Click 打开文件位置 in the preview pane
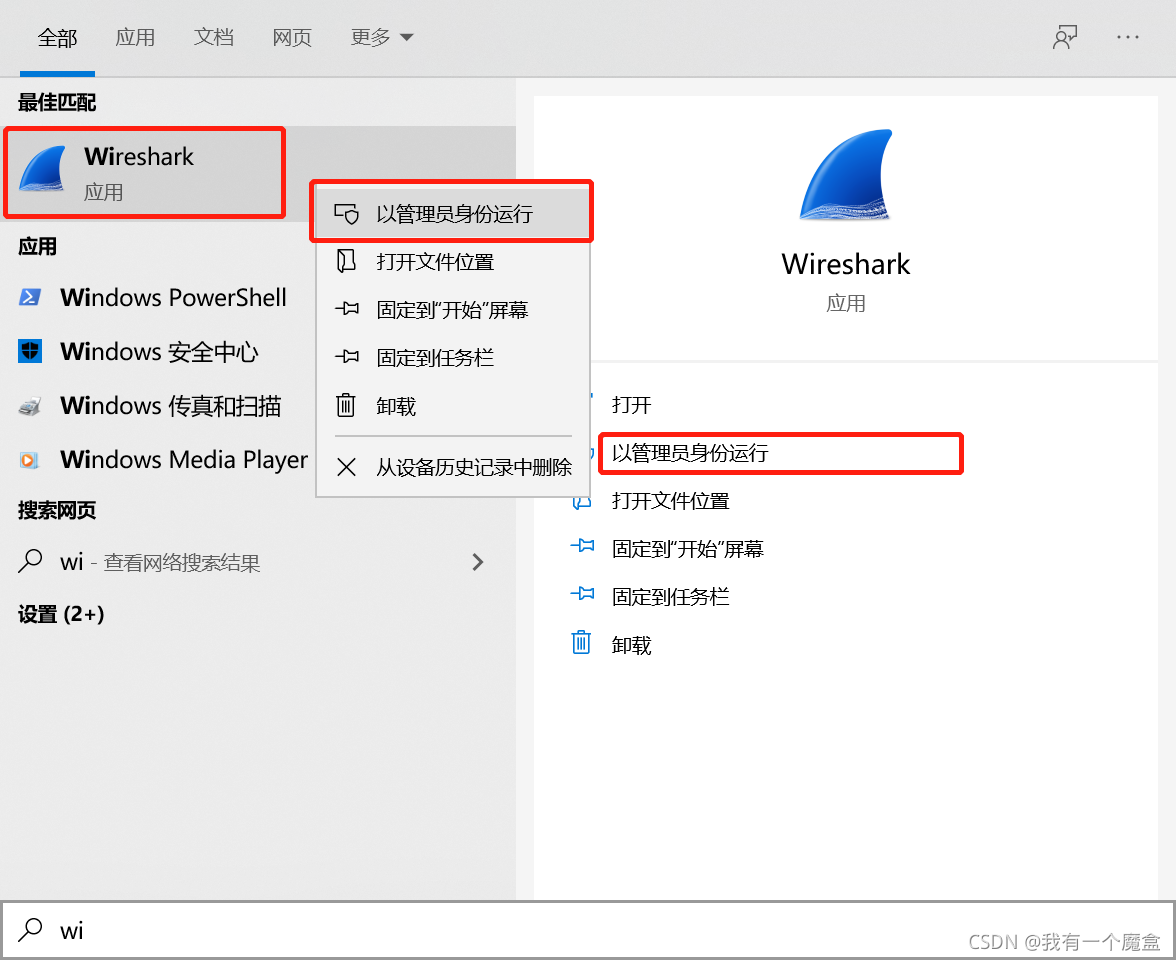This screenshot has width=1176, height=960. coord(670,501)
